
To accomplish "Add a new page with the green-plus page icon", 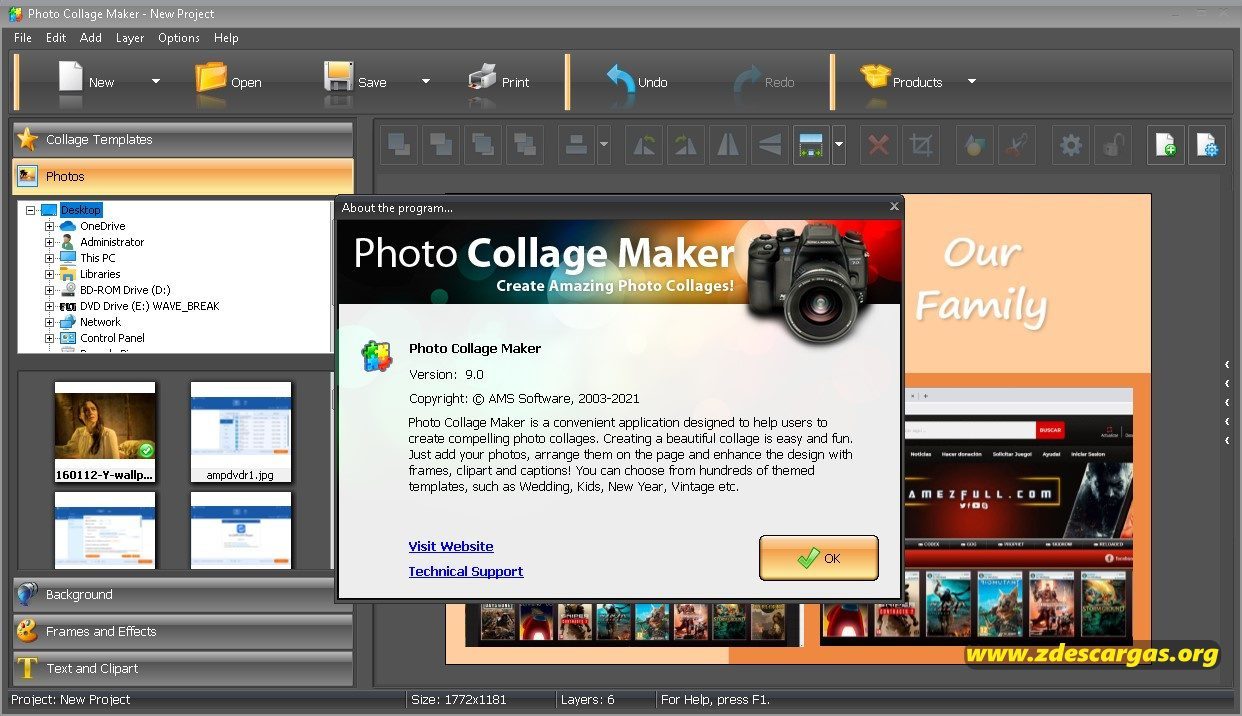I will click(x=1165, y=146).
